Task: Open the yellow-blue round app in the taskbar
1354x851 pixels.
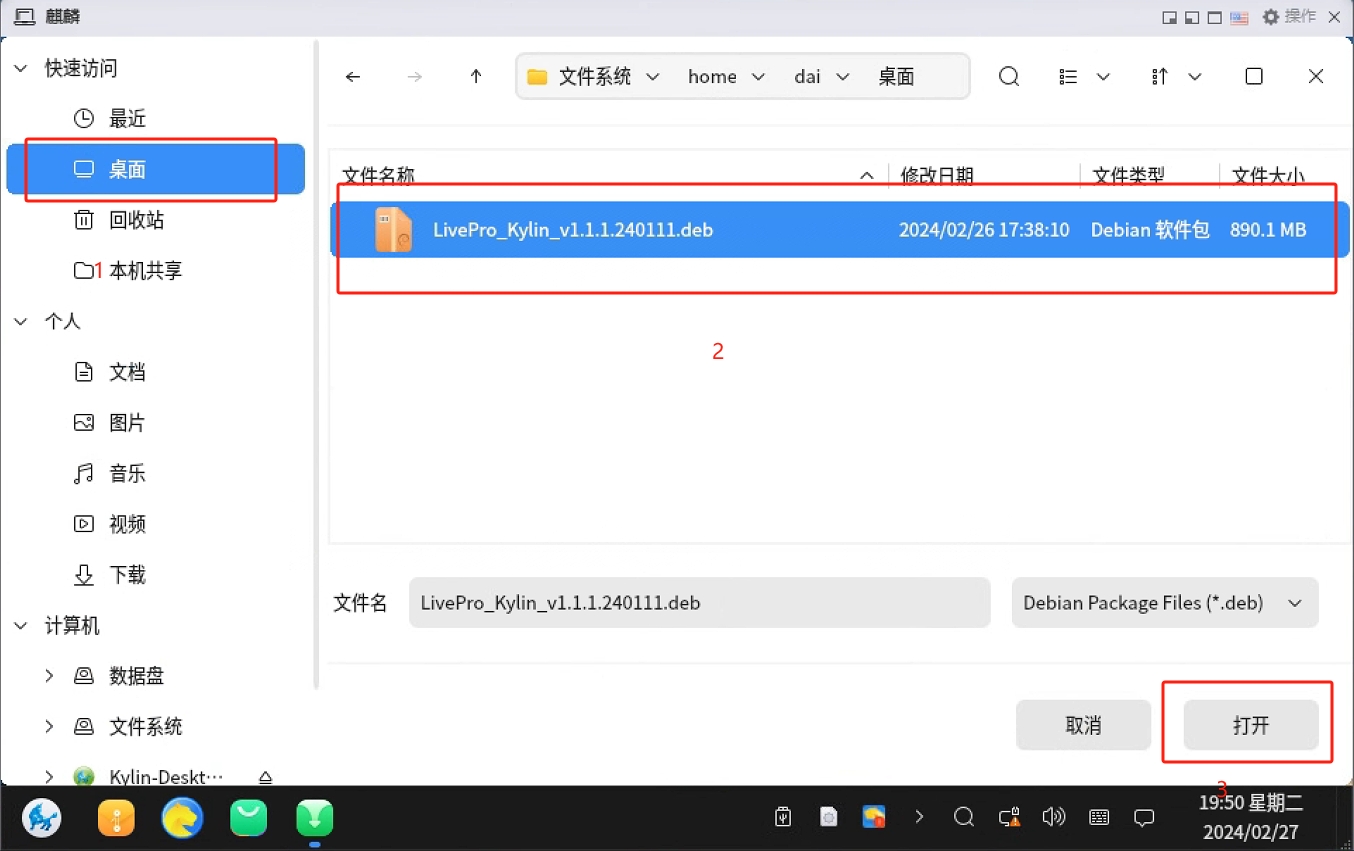Action: pyautogui.click(x=182, y=818)
